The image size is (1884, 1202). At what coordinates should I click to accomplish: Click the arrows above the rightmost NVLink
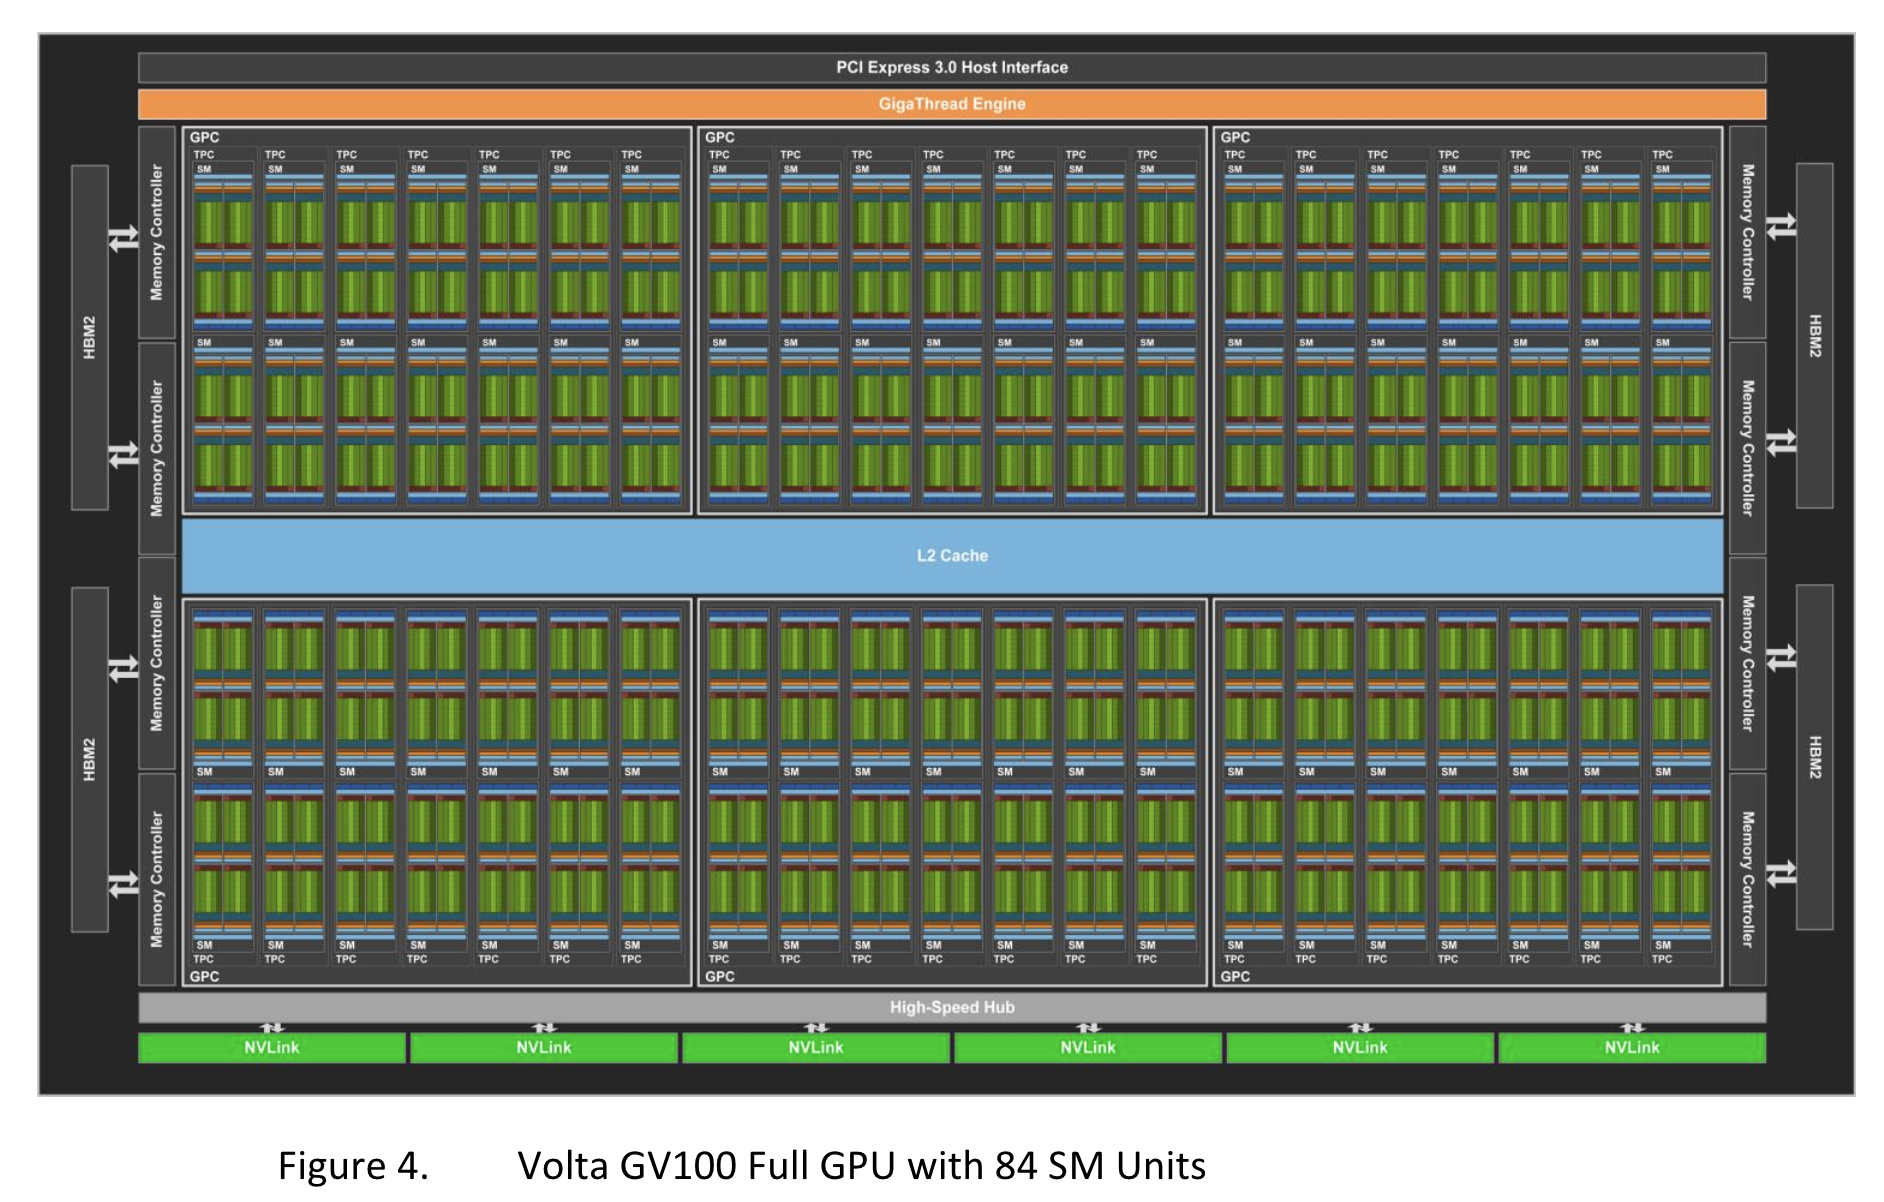1632,1028
